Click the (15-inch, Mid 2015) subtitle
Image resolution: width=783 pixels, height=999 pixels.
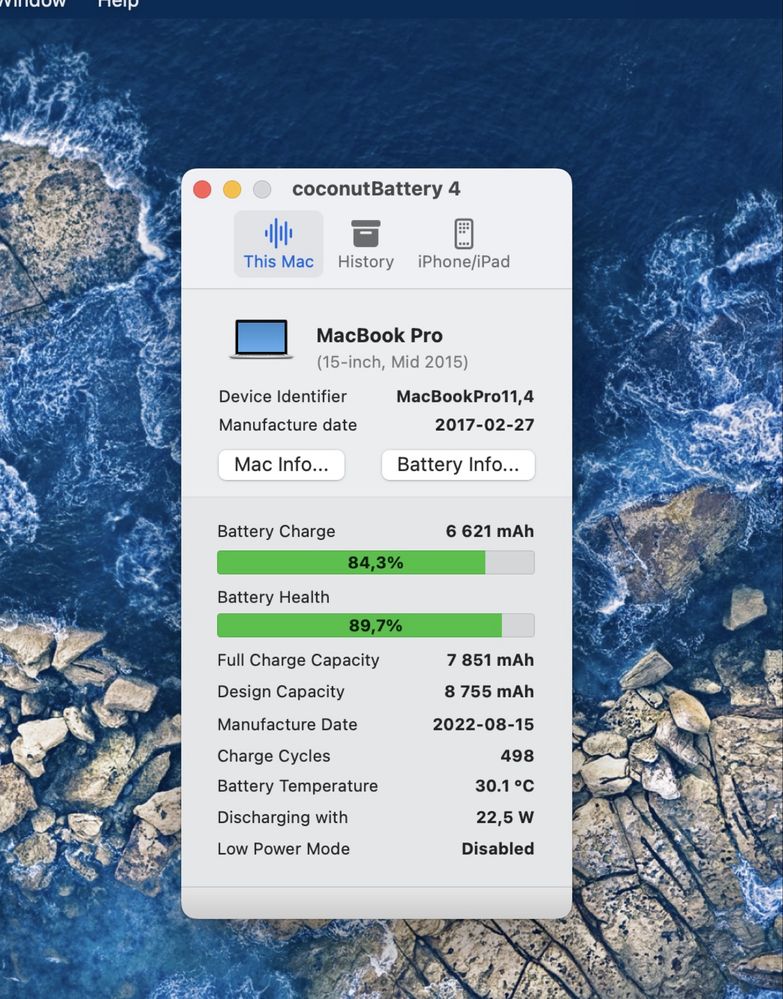pos(392,362)
